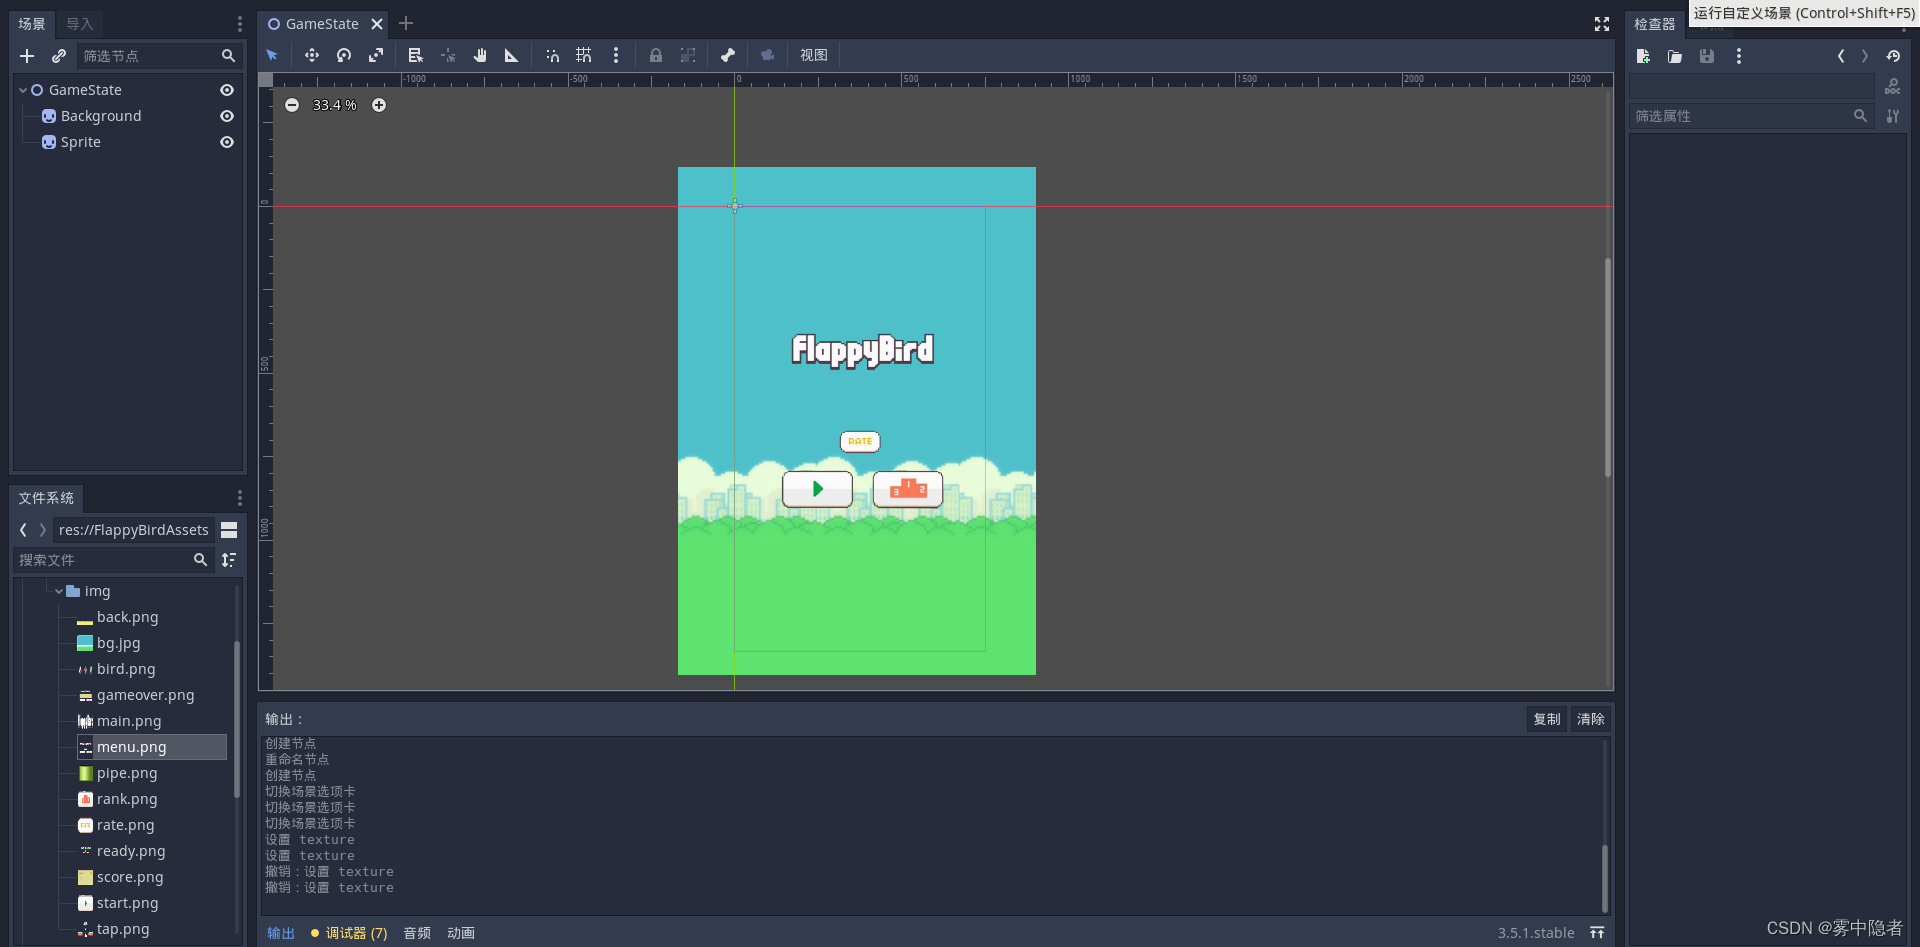Close the GameState scene tab

[377, 24]
